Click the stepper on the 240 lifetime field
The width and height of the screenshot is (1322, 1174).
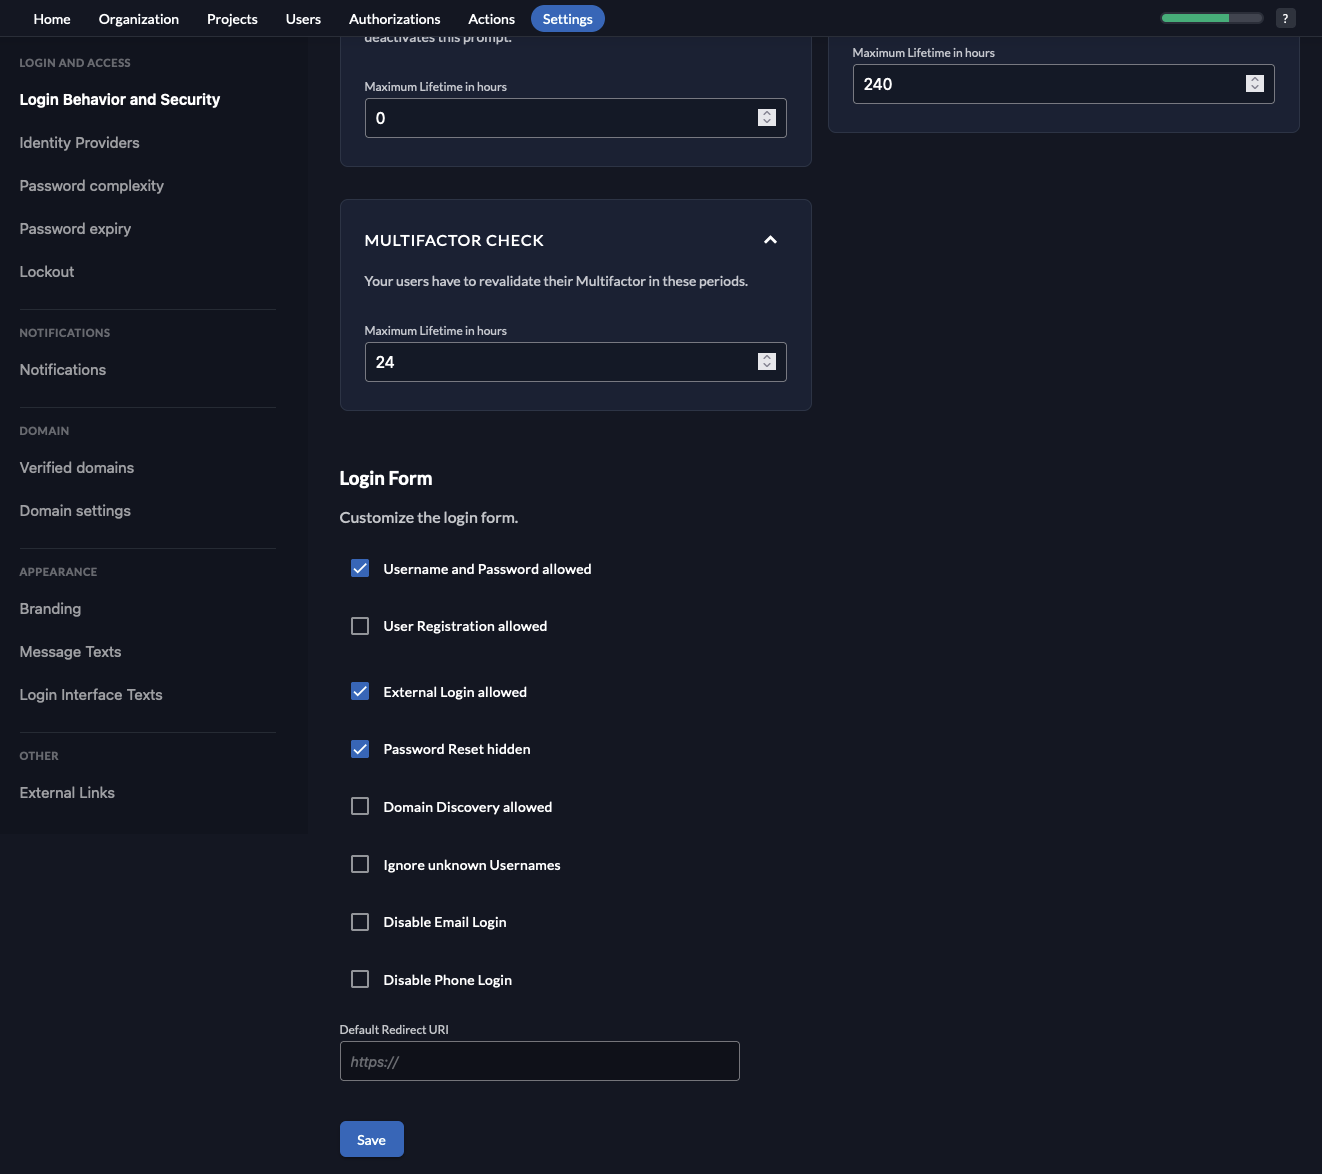tap(1254, 84)
